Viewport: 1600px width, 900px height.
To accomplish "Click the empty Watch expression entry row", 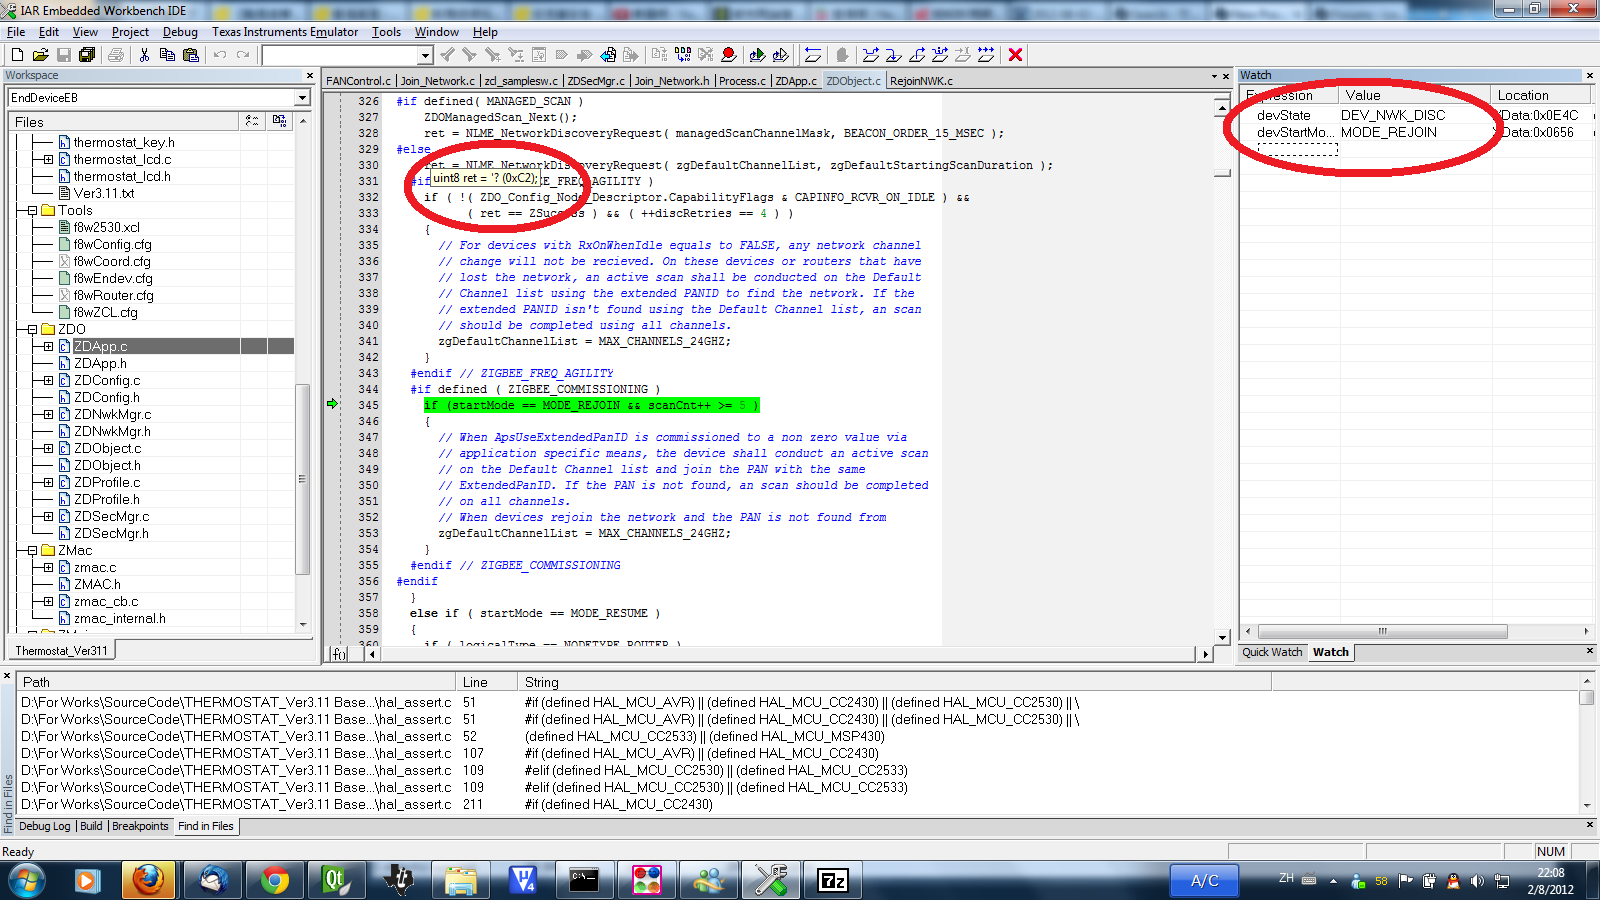I will 1297,150.
